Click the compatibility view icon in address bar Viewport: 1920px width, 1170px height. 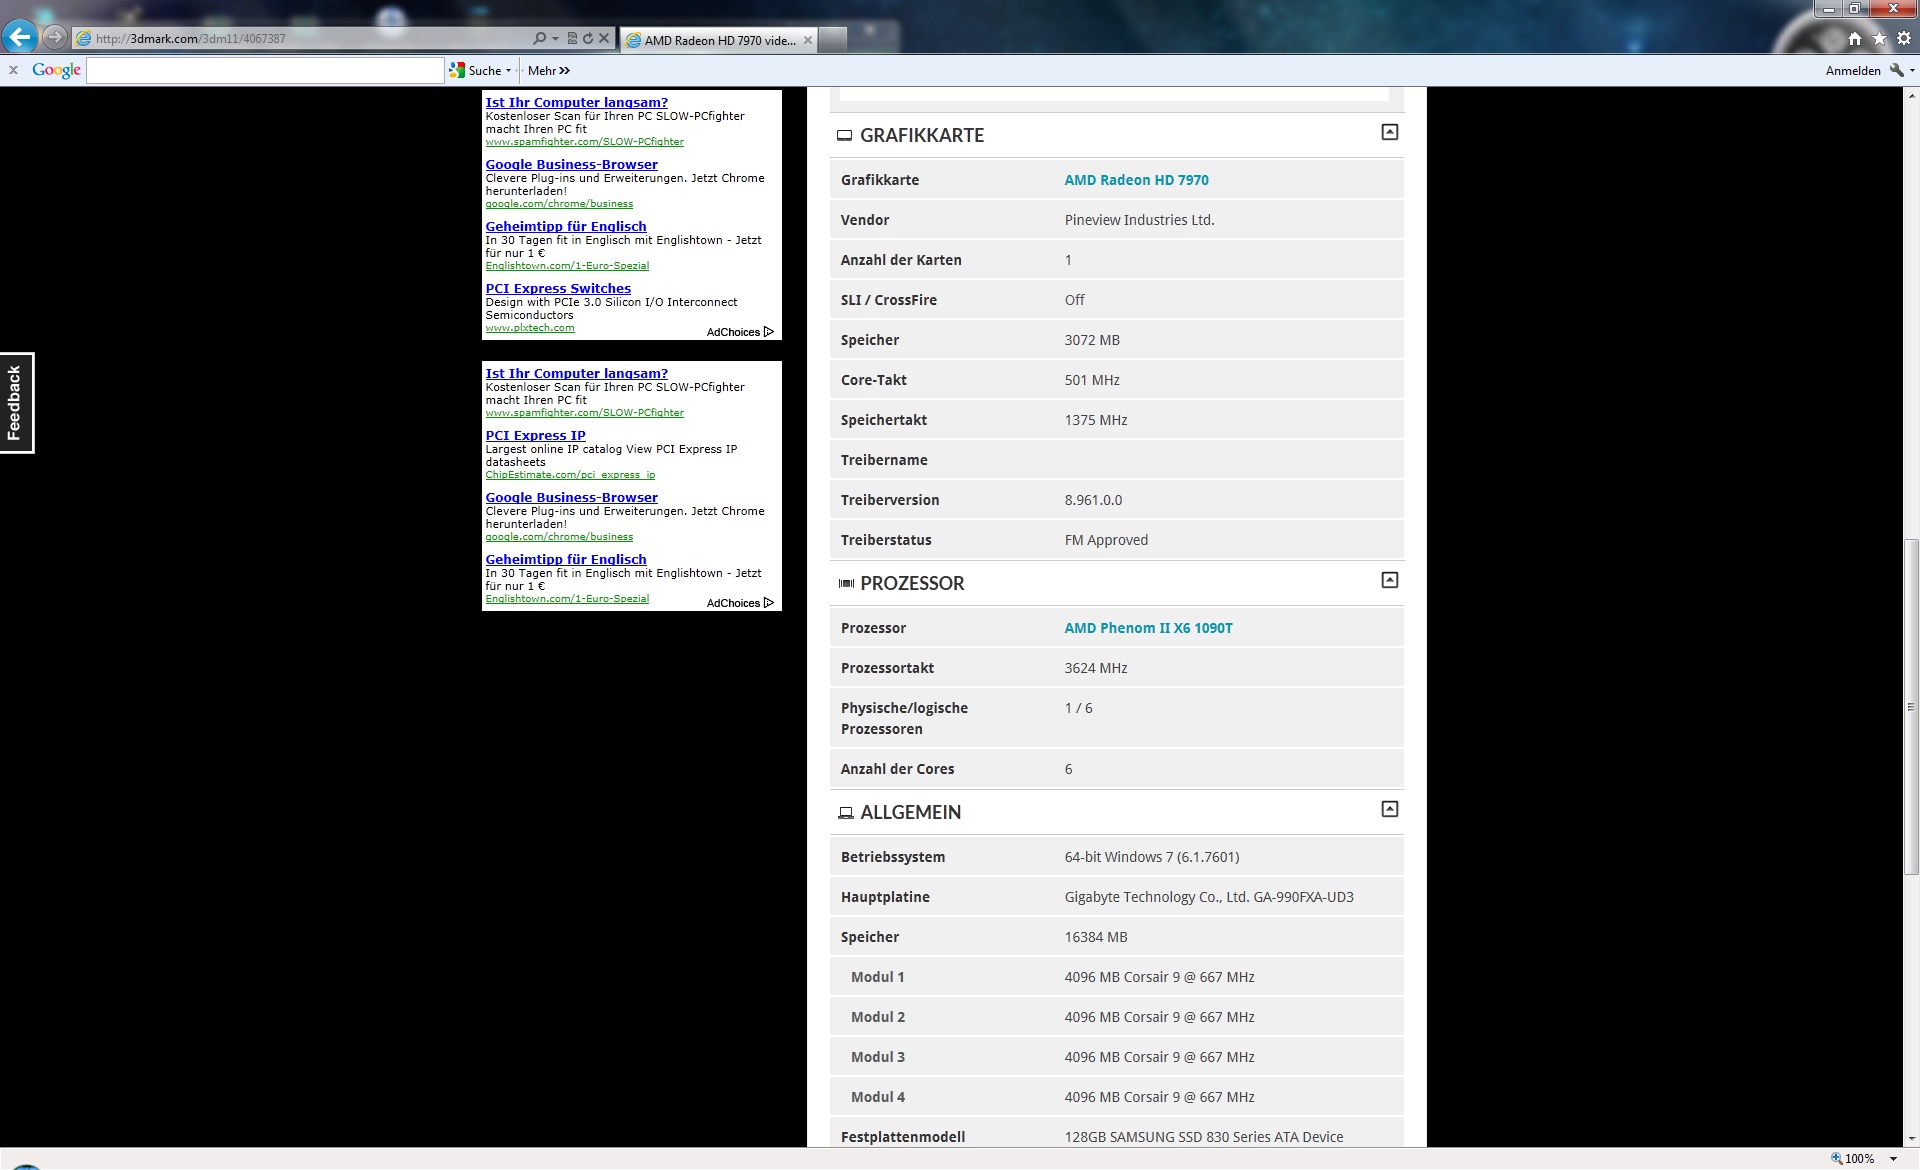pyautogui.click(x=572, y=39)
